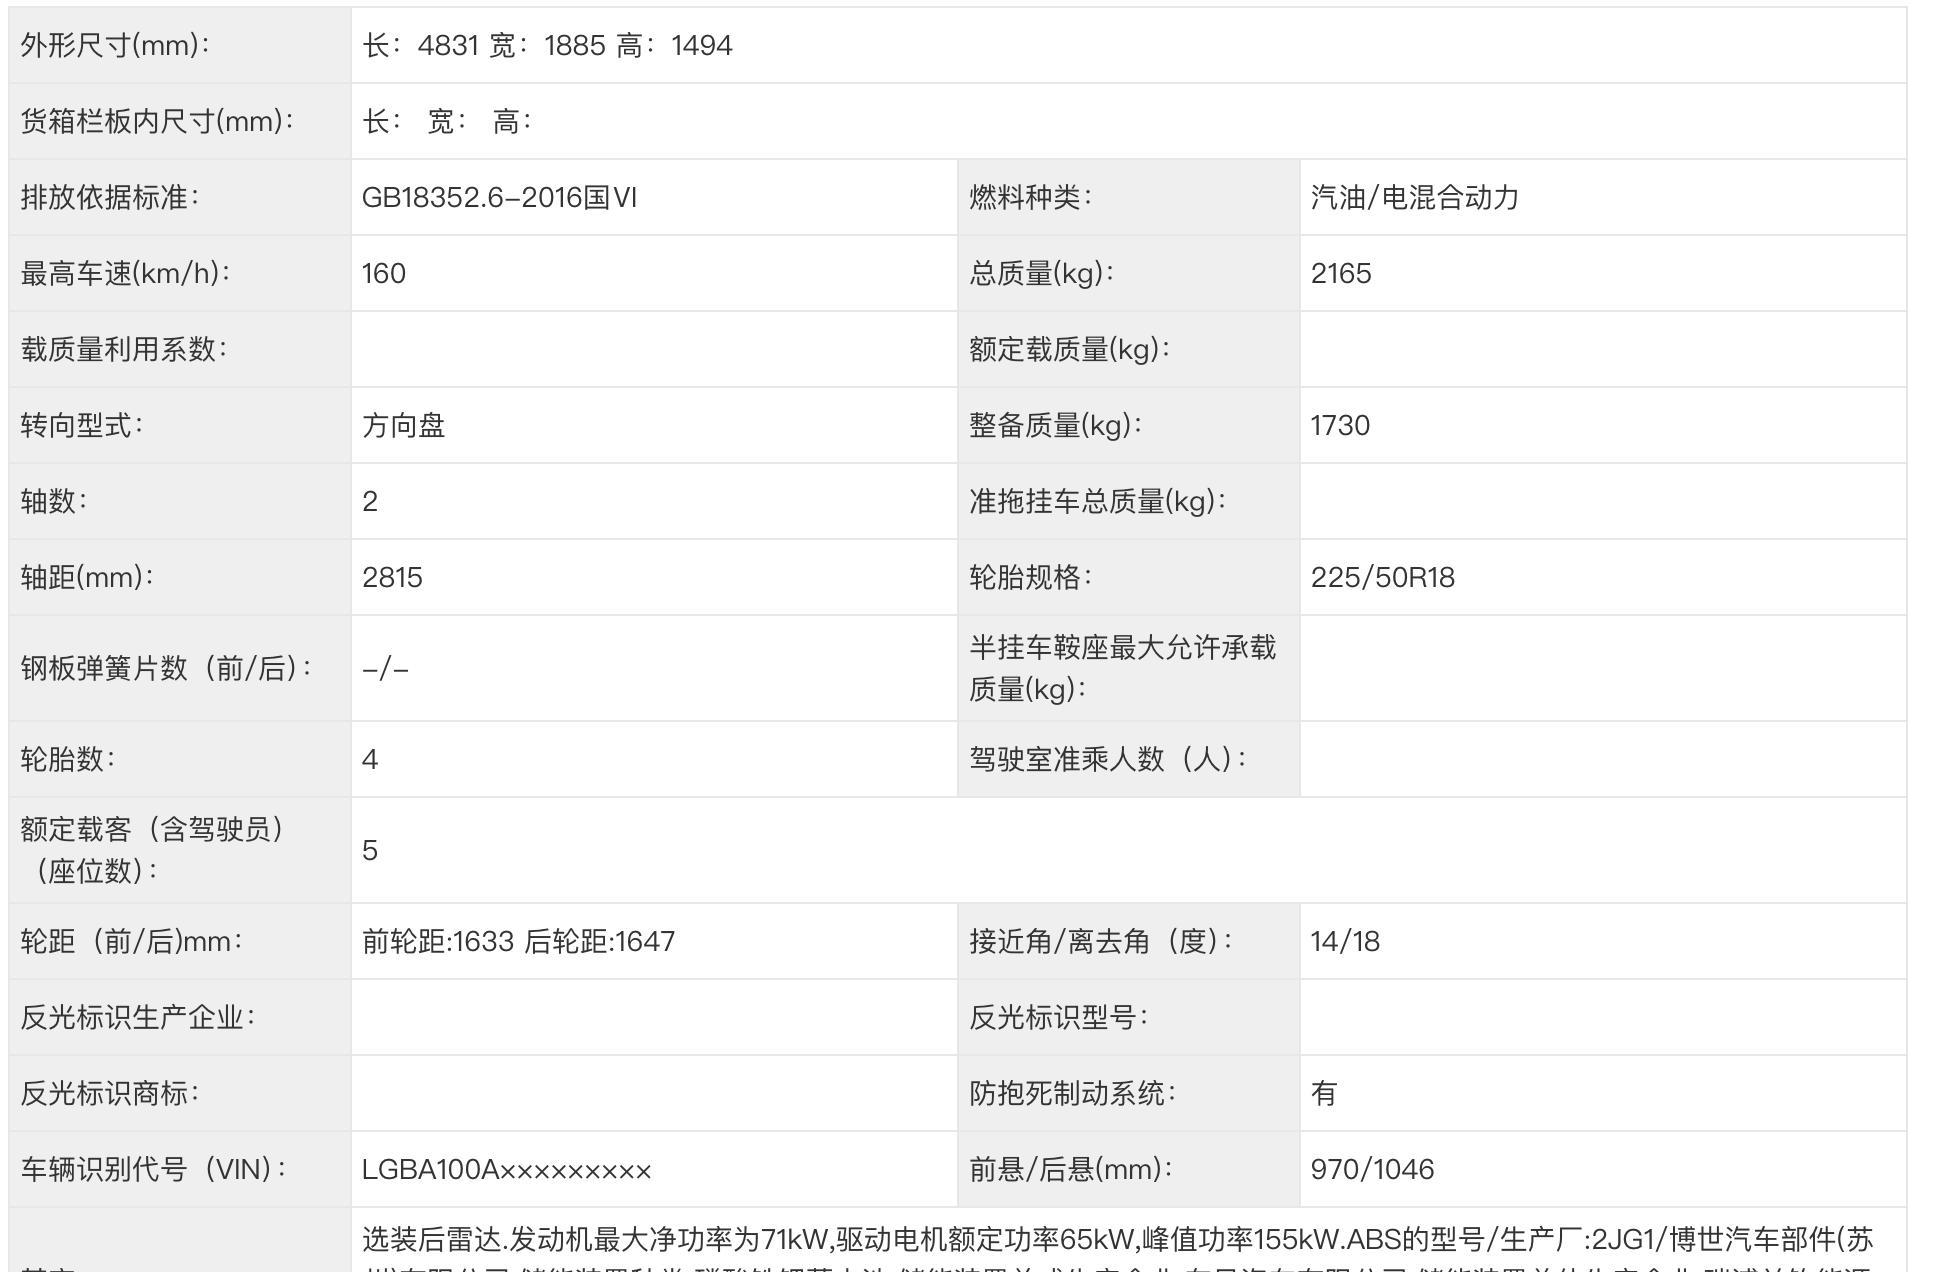Select the dimensions value 长:4831 宽:1885 高:1494

coord(547,46)
